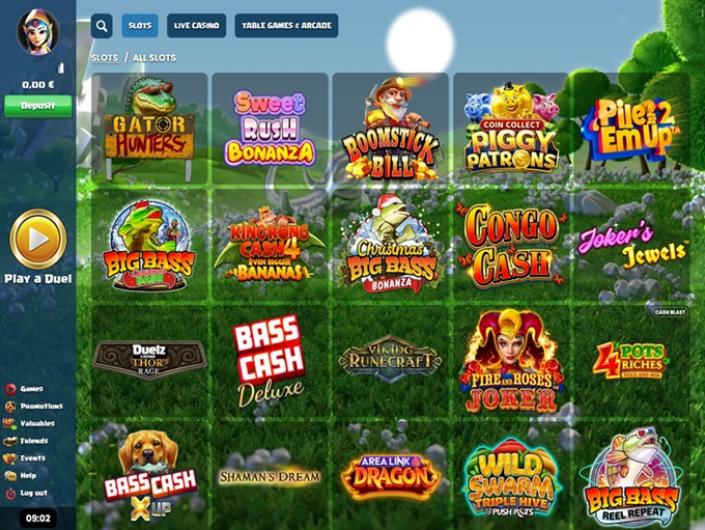This screenshot has width=705, height=530.
Task: Open Sweet Rush Bonanza game tile
Action: coord(270,129)
